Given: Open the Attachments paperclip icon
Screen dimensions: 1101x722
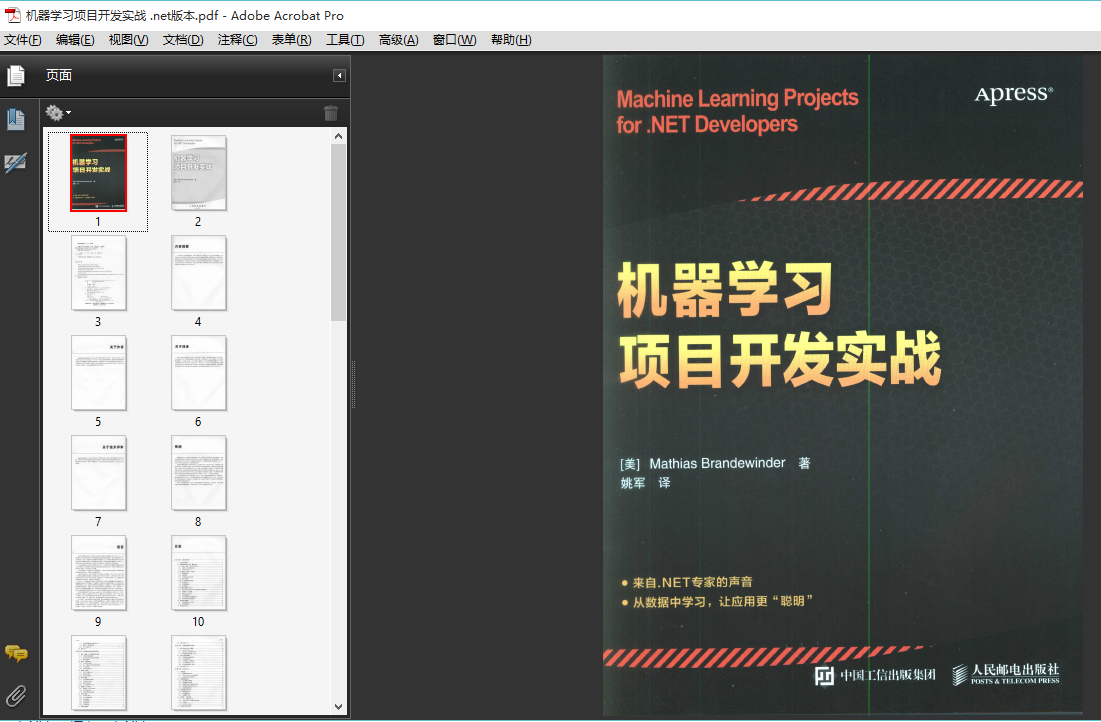Looking at the screenshot, I should click(15, 695).
